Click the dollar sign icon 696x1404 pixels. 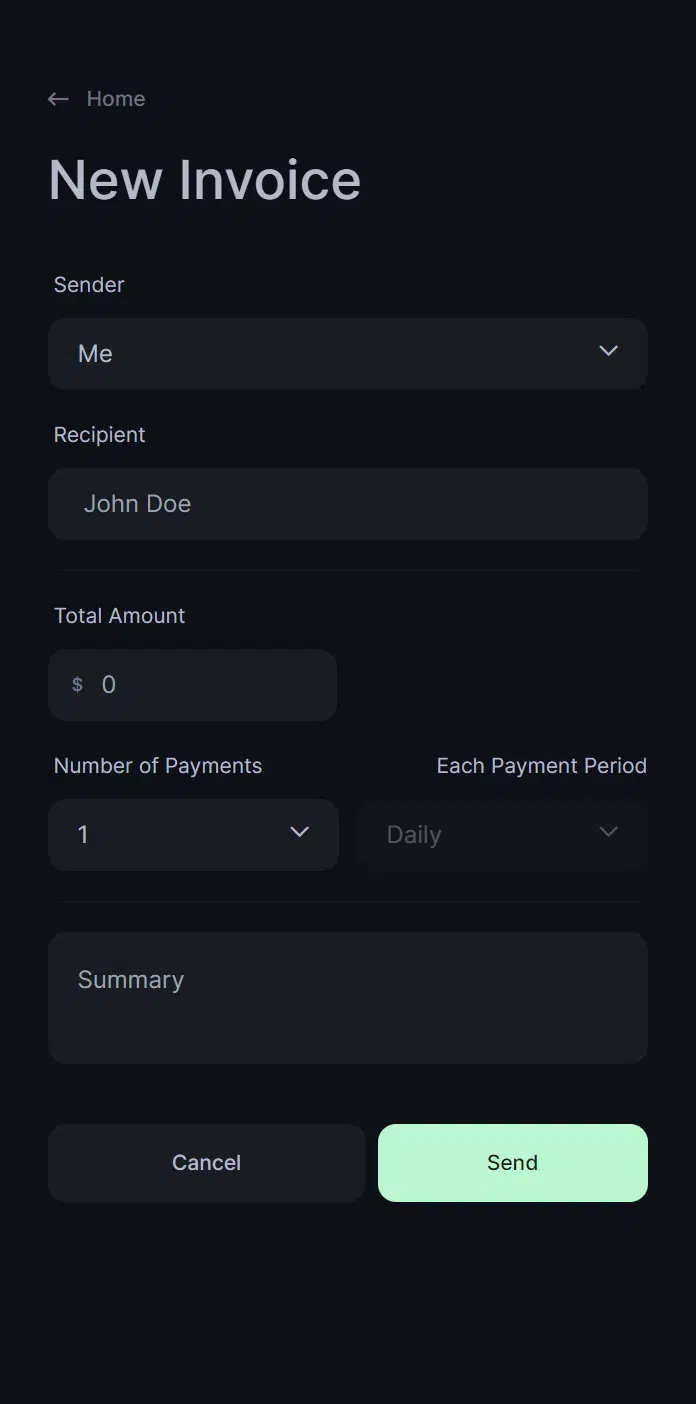coord(77,685)
